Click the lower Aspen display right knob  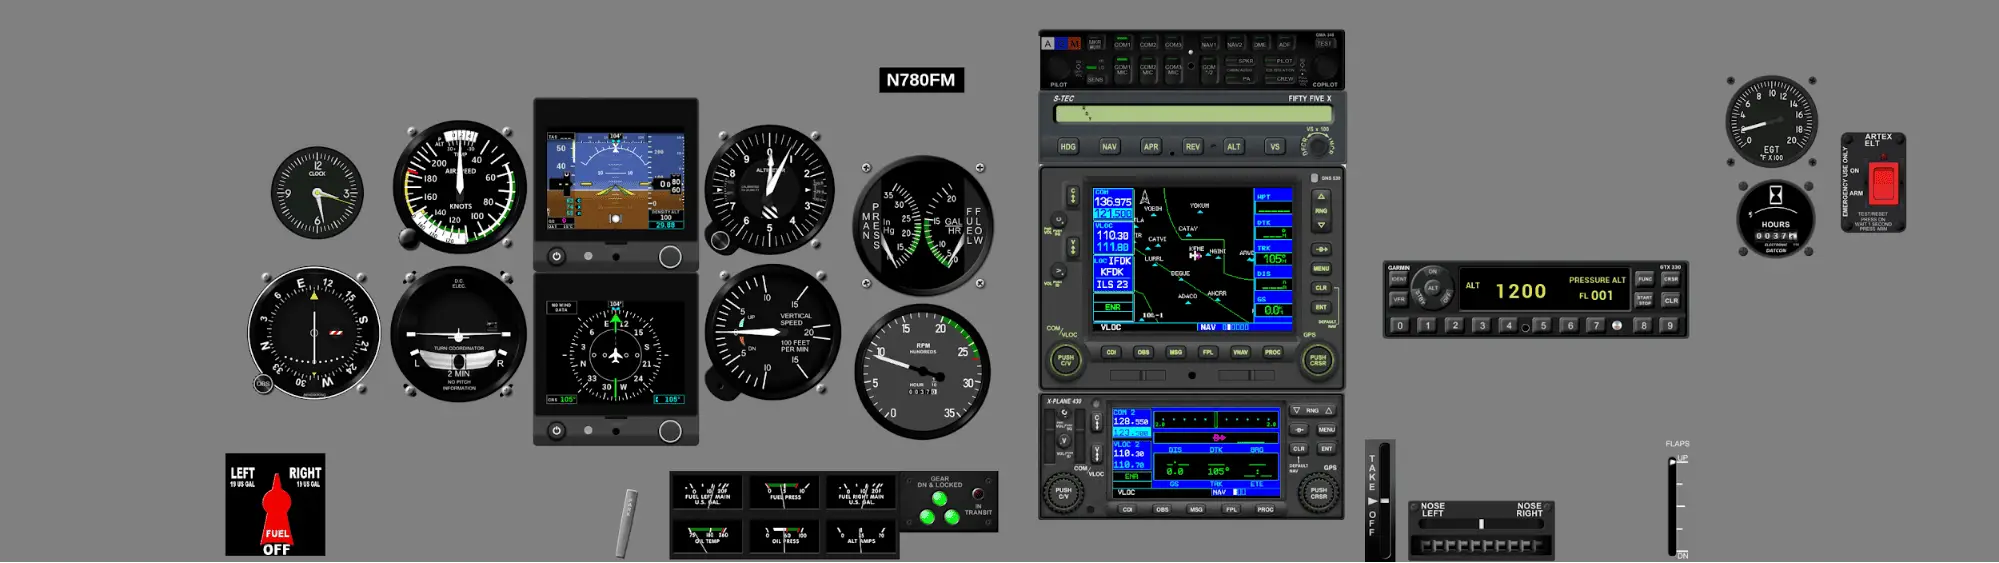[x=670, y=431]
